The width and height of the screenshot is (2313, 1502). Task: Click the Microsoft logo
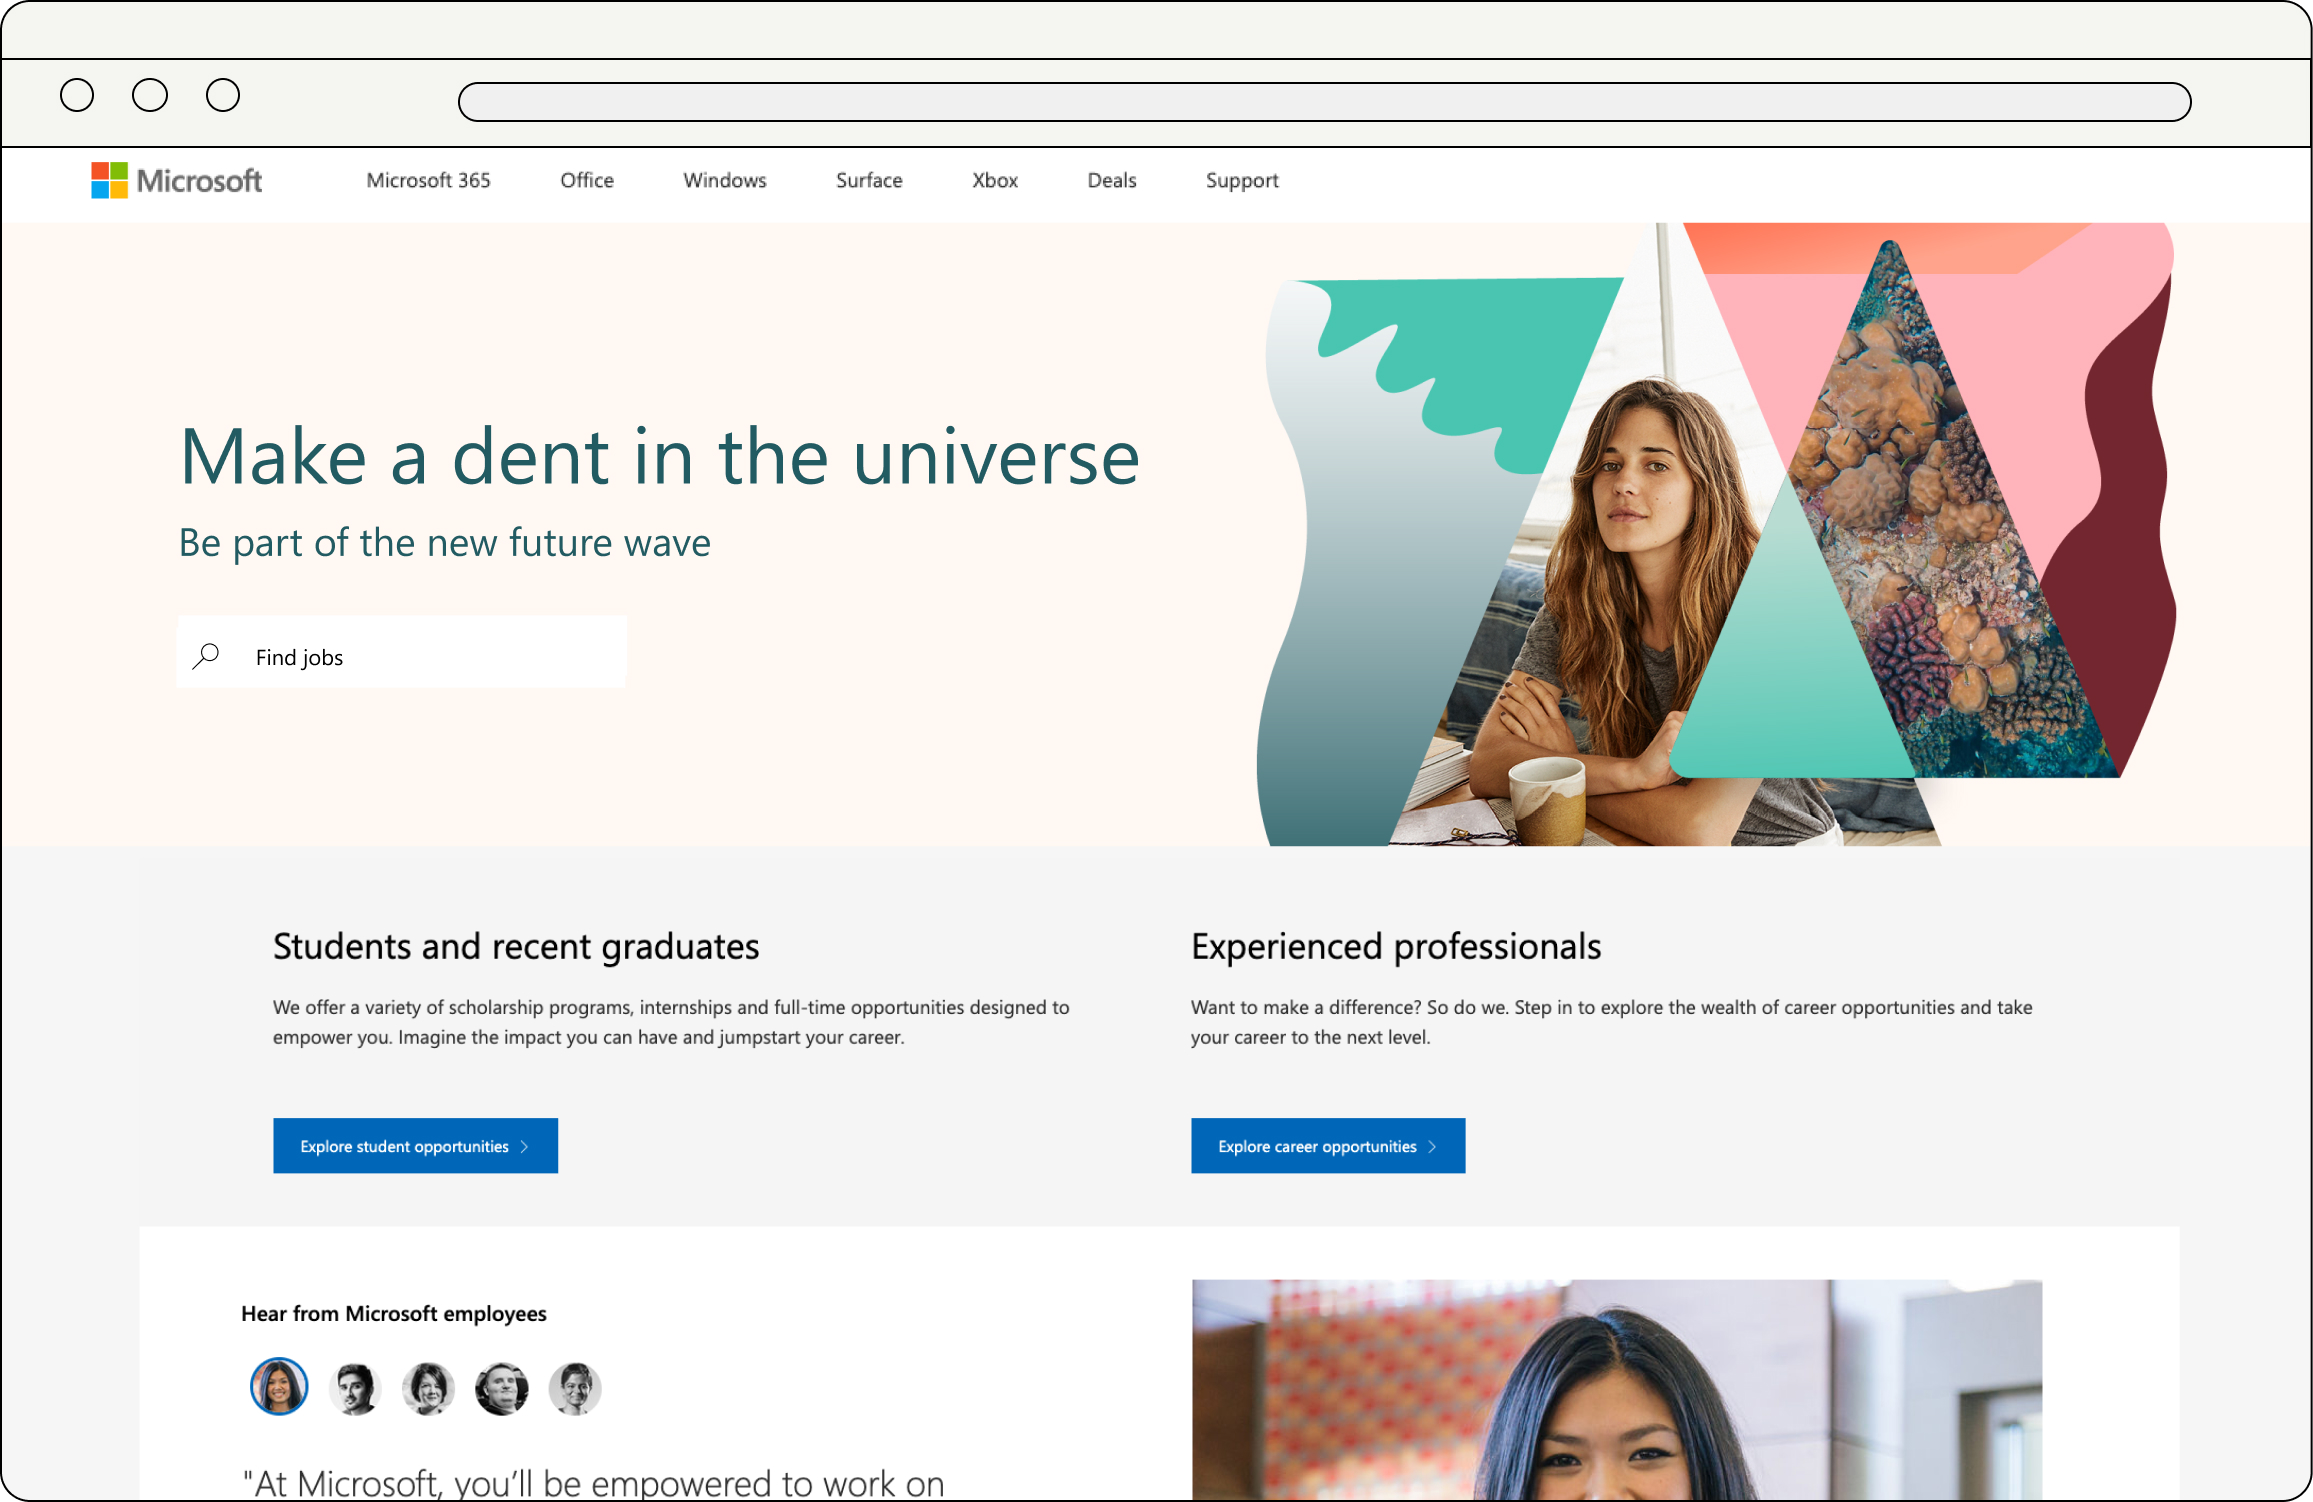(176, 181)
